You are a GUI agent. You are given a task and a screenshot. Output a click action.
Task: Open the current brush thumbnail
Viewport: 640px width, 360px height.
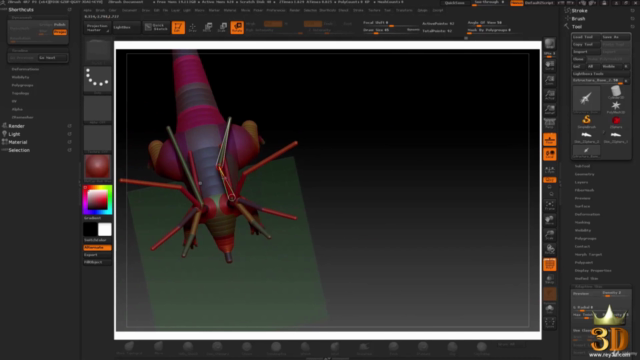(x=98, y=51)
